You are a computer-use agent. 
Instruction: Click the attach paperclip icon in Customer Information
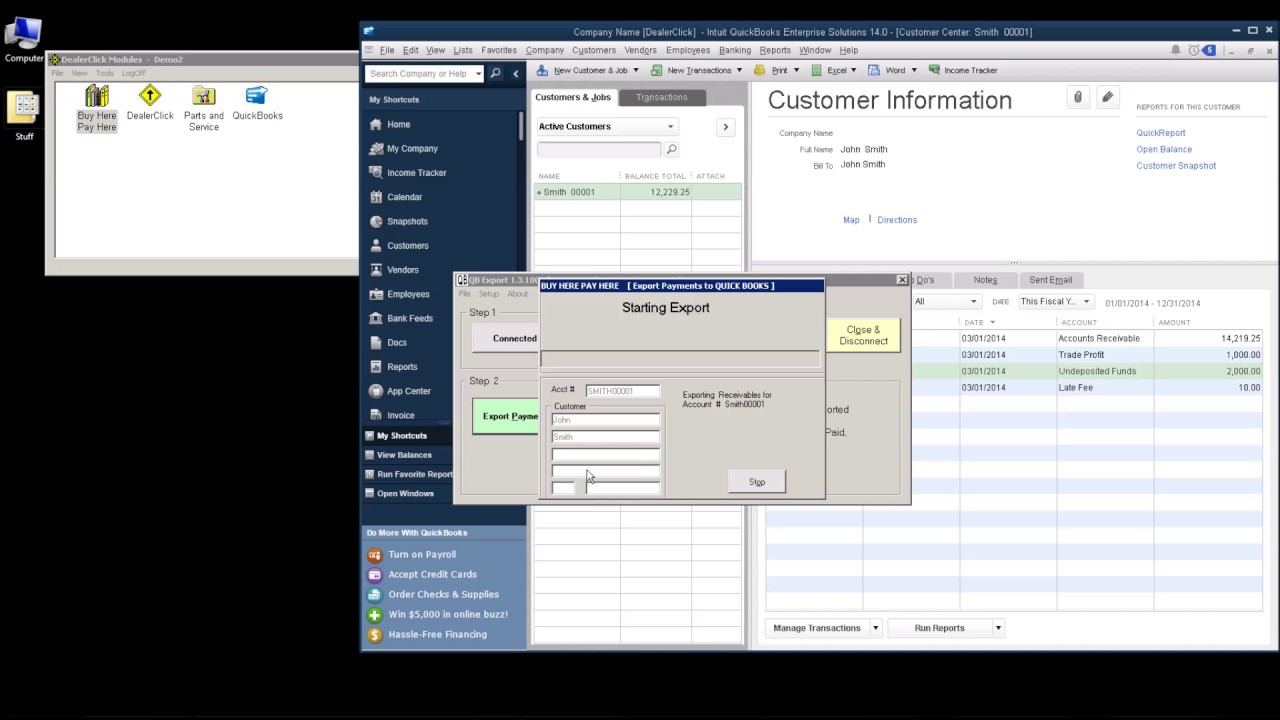pos(1077,97)
